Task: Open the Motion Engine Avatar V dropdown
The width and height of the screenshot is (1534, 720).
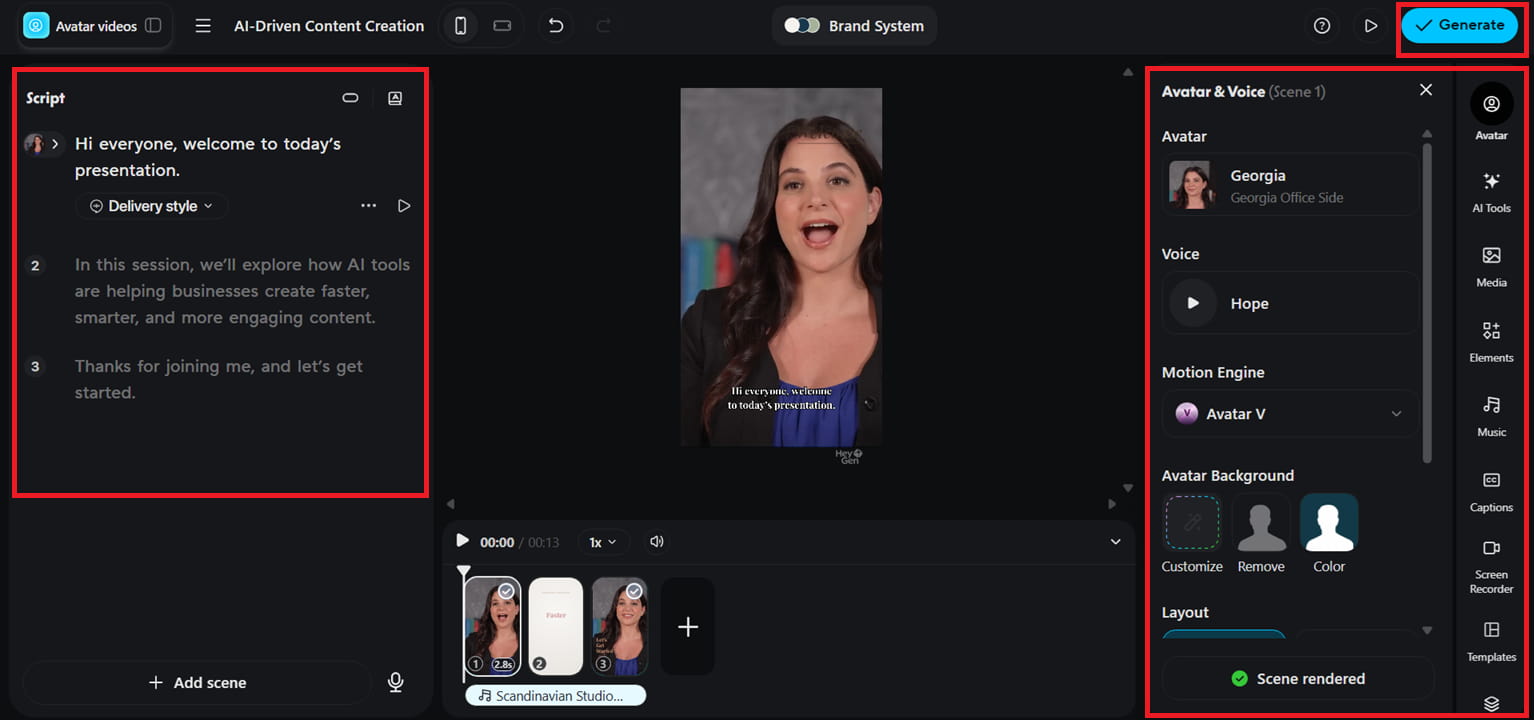Action: [1290, 414]
